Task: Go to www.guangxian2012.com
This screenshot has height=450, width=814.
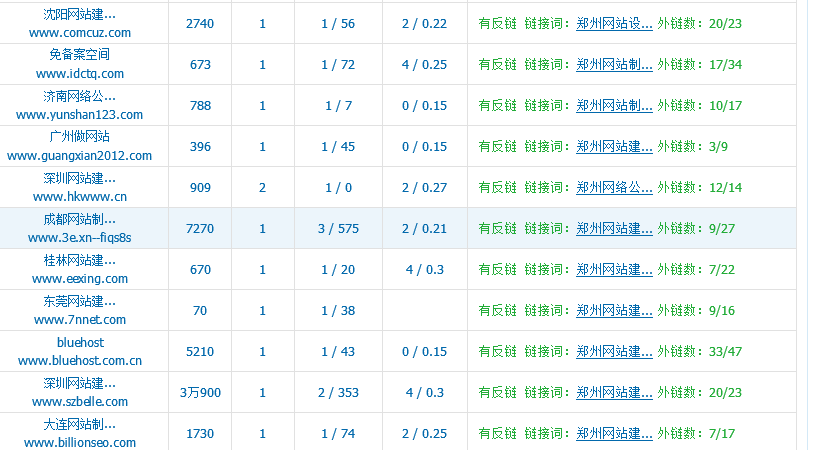Action: (80, 155)
